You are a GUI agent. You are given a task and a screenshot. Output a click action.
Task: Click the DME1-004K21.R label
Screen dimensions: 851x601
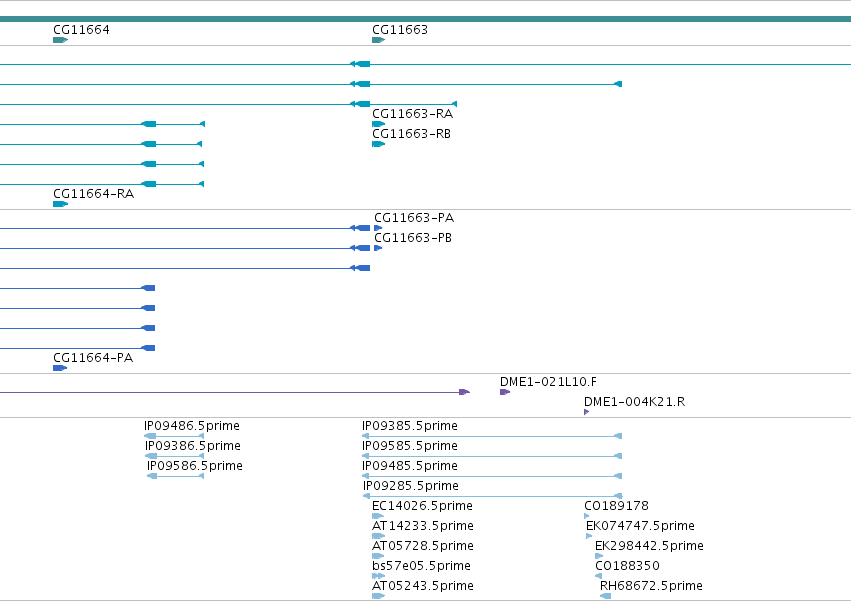(x=634, y=402)
